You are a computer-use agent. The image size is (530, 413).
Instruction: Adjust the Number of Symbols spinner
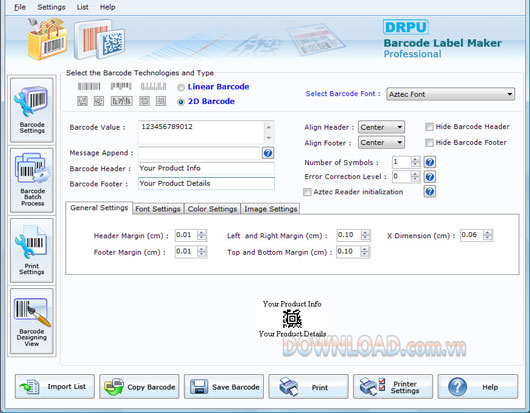pos(415,162)
